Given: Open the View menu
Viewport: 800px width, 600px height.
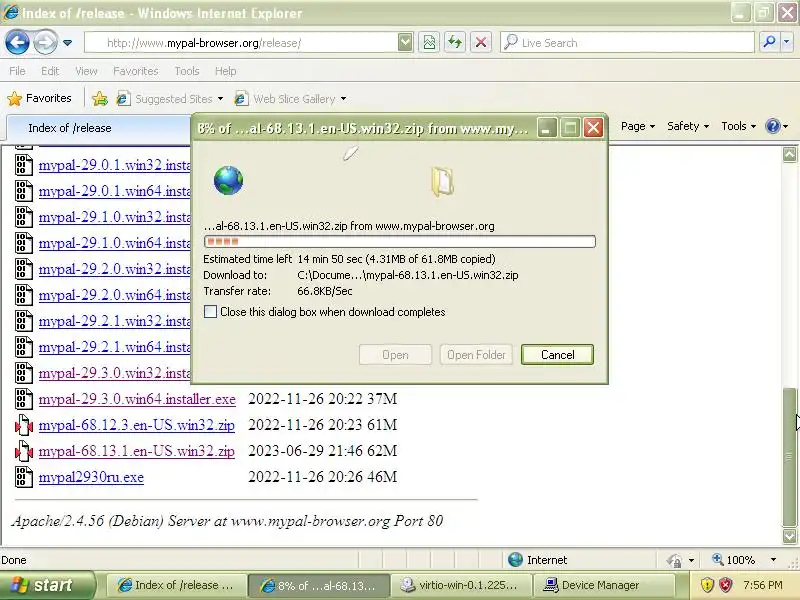Looking at the screenshot, I should point(86,71).
